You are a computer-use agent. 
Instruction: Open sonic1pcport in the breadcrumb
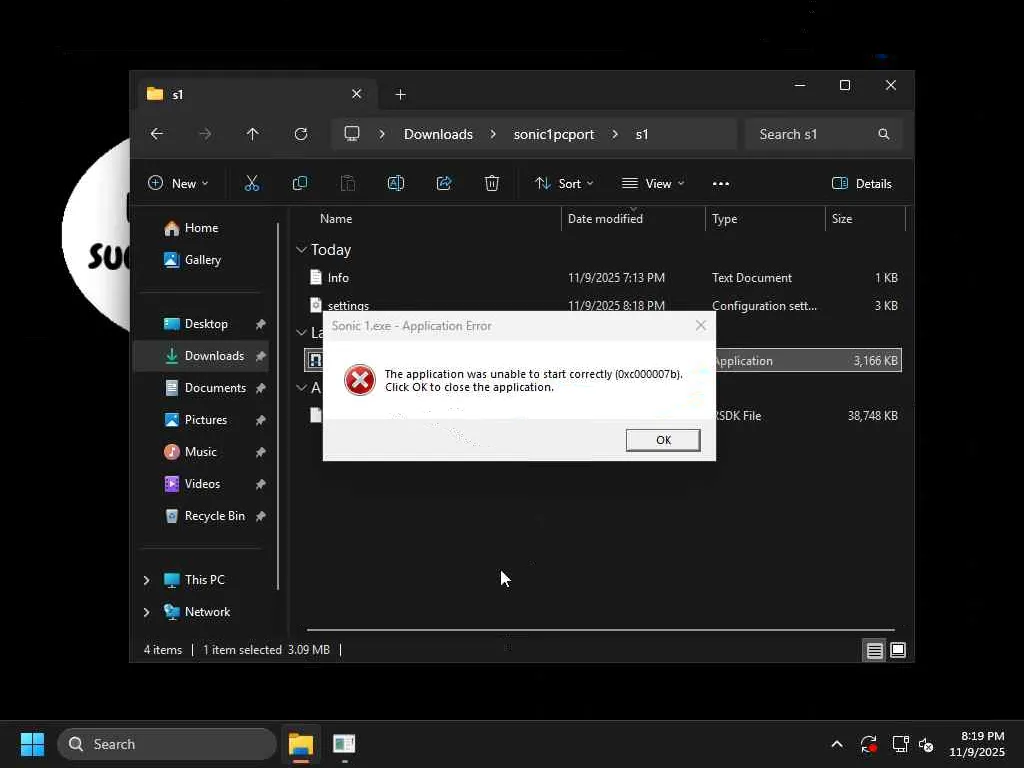[554, 134]
